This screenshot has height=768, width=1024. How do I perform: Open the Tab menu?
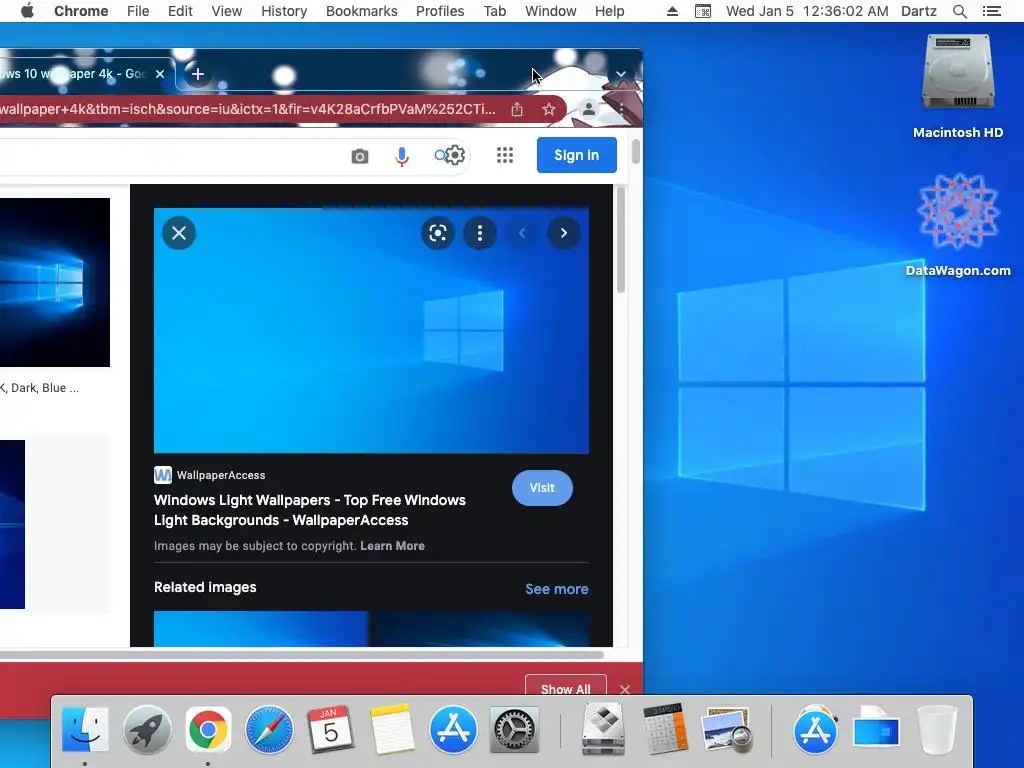[494, 11]
